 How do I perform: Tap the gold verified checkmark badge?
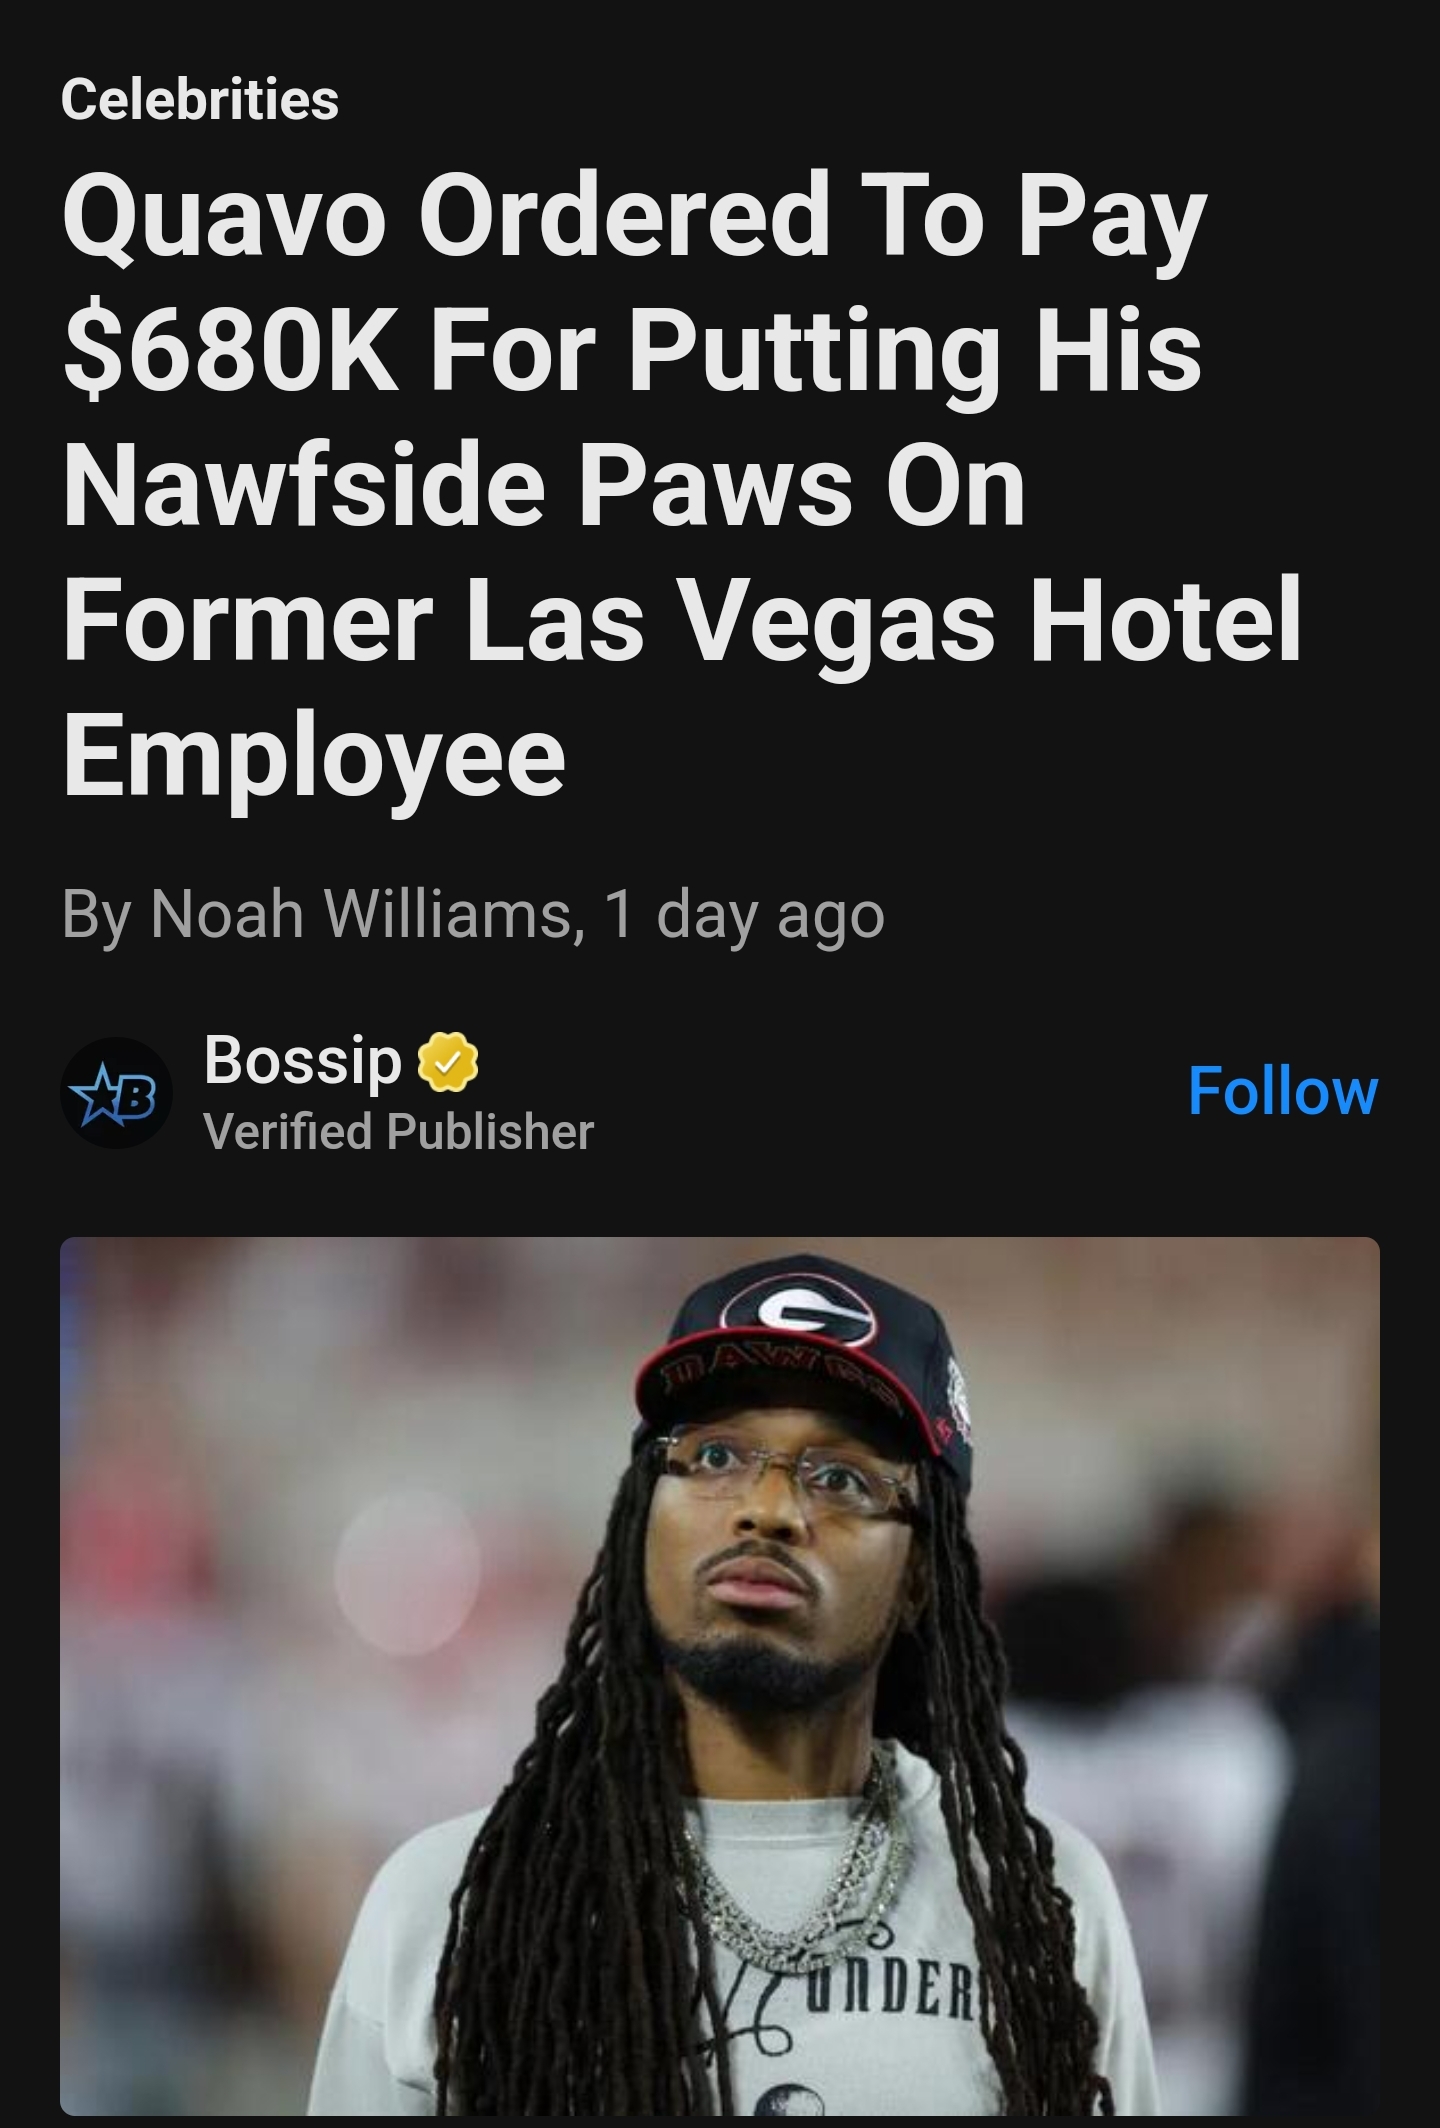pos(447,1061)
